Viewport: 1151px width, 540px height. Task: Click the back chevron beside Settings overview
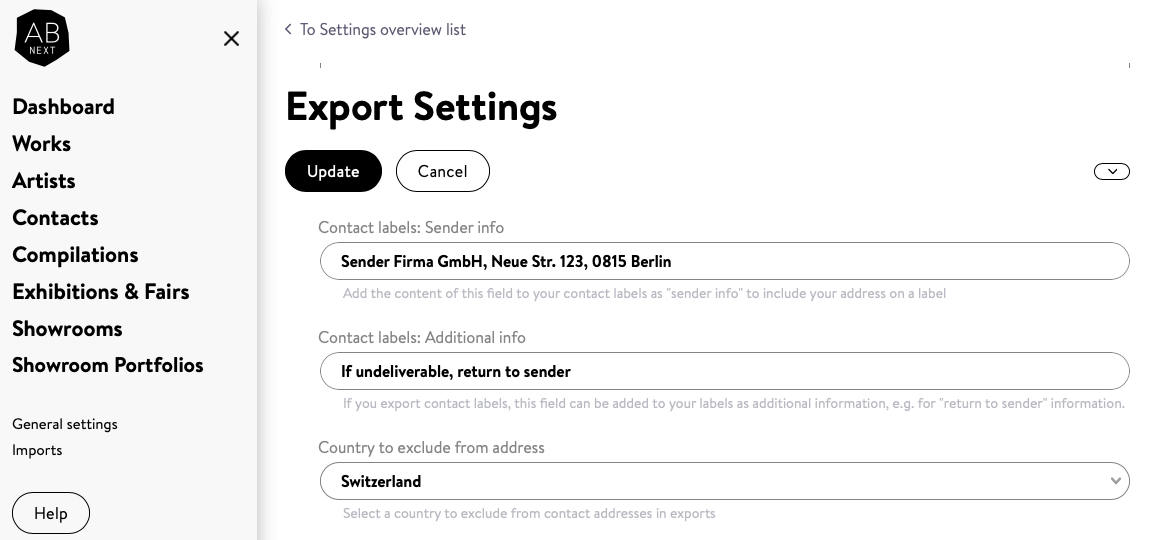[288, 30]
